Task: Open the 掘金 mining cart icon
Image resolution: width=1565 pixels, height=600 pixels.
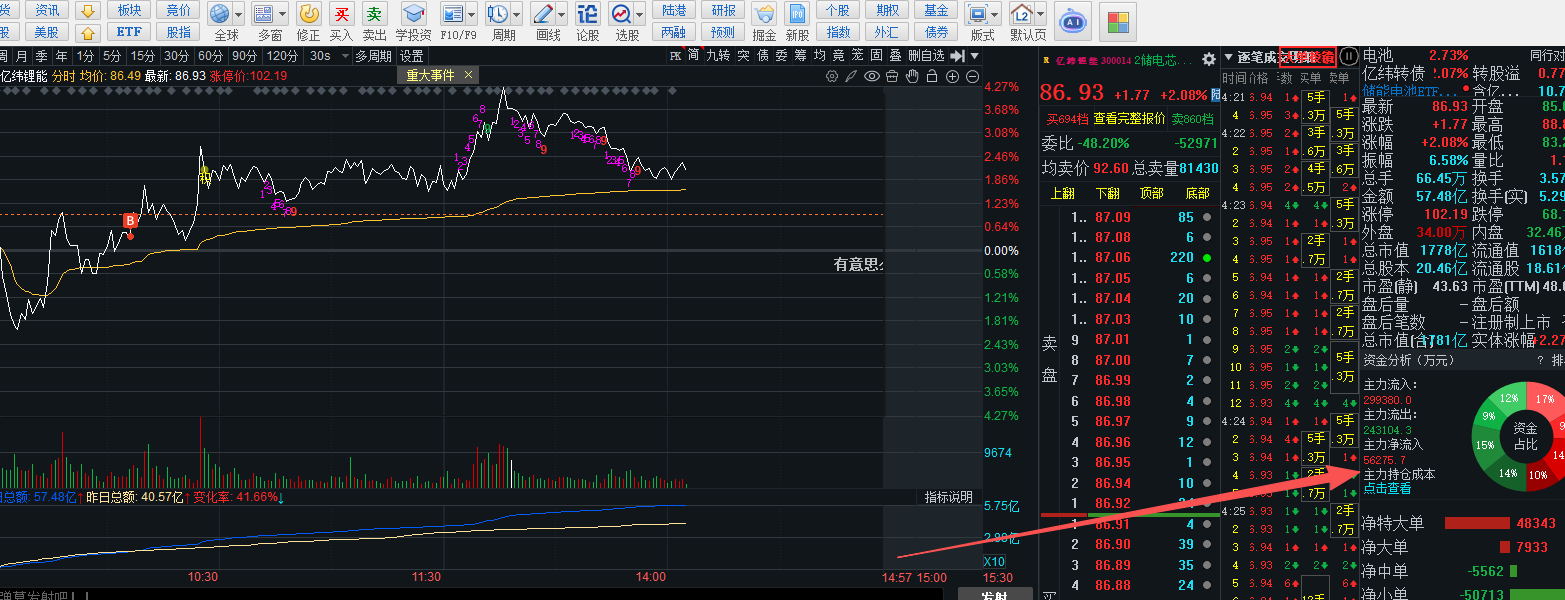Action: coord(764,14)
